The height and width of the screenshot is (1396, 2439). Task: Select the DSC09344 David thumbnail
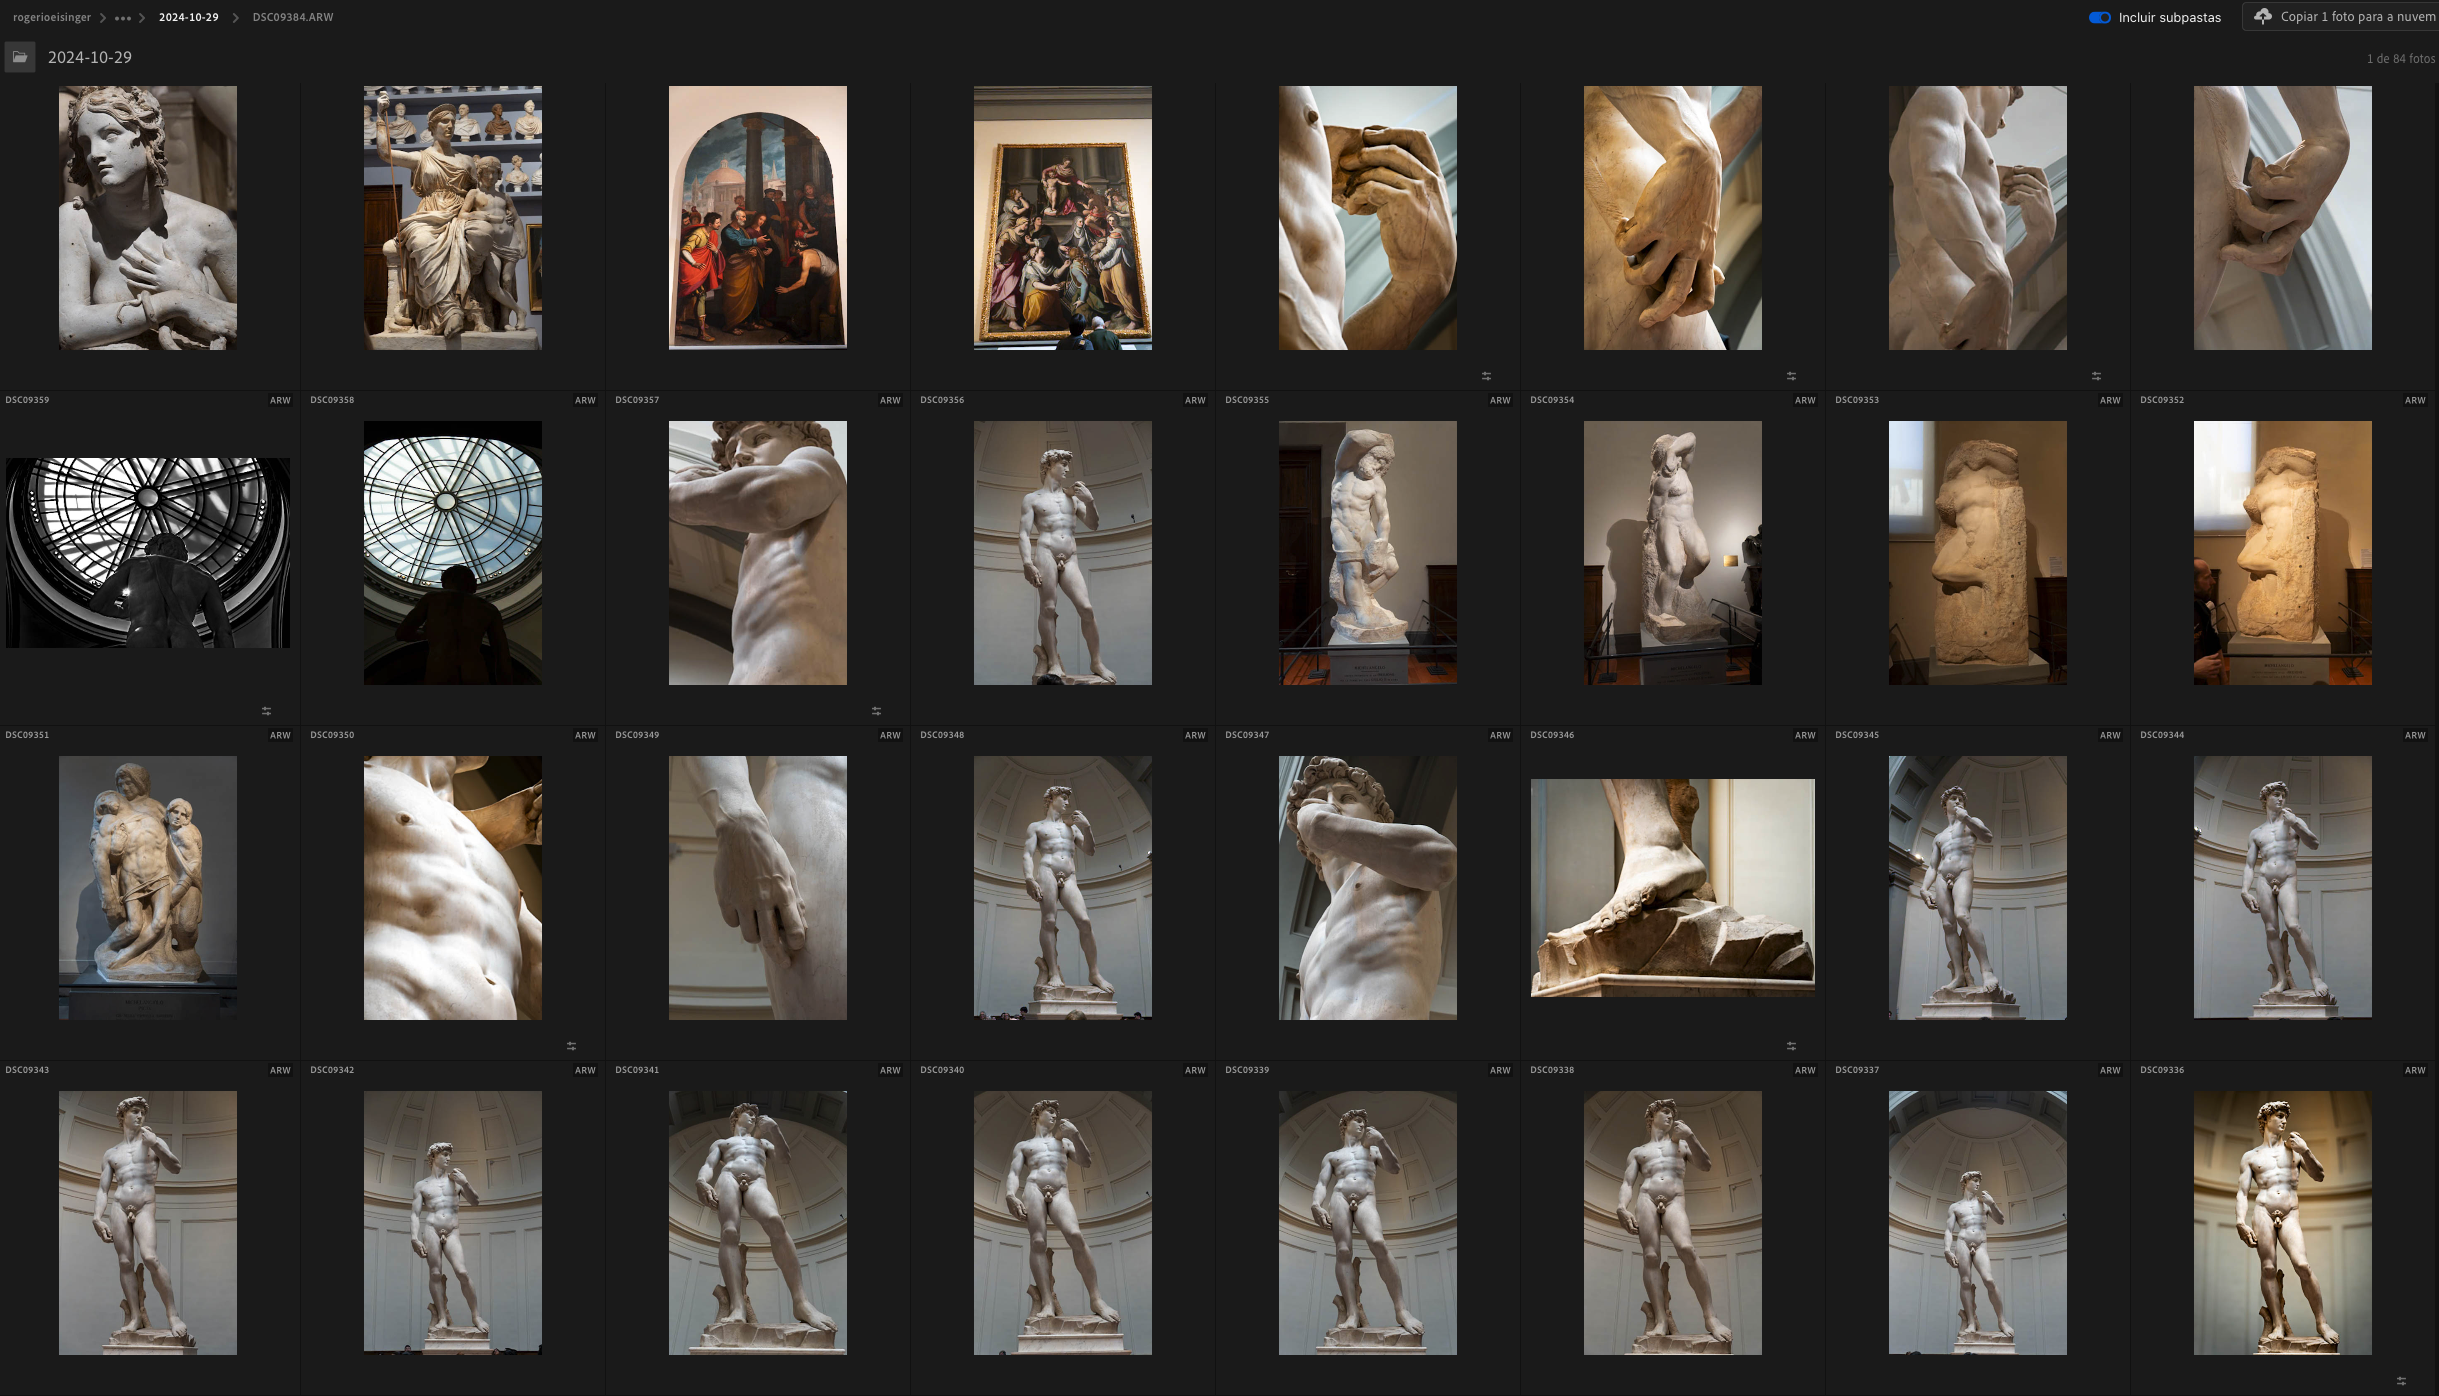2283,888
